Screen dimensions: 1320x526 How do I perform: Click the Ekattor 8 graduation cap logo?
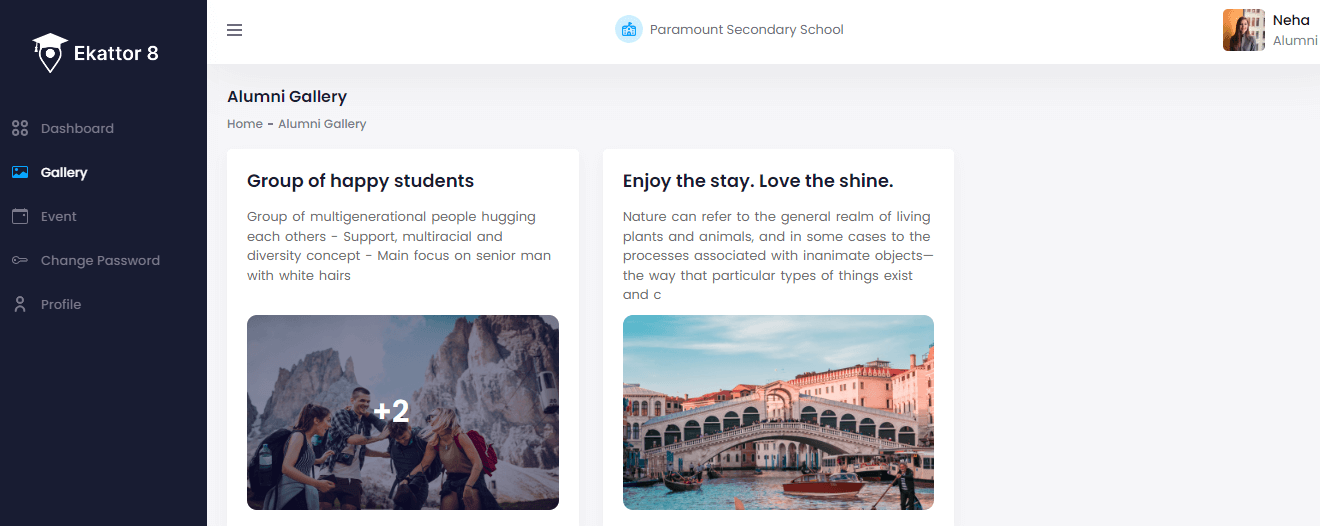pyautogui.click(x=50, y=53)
